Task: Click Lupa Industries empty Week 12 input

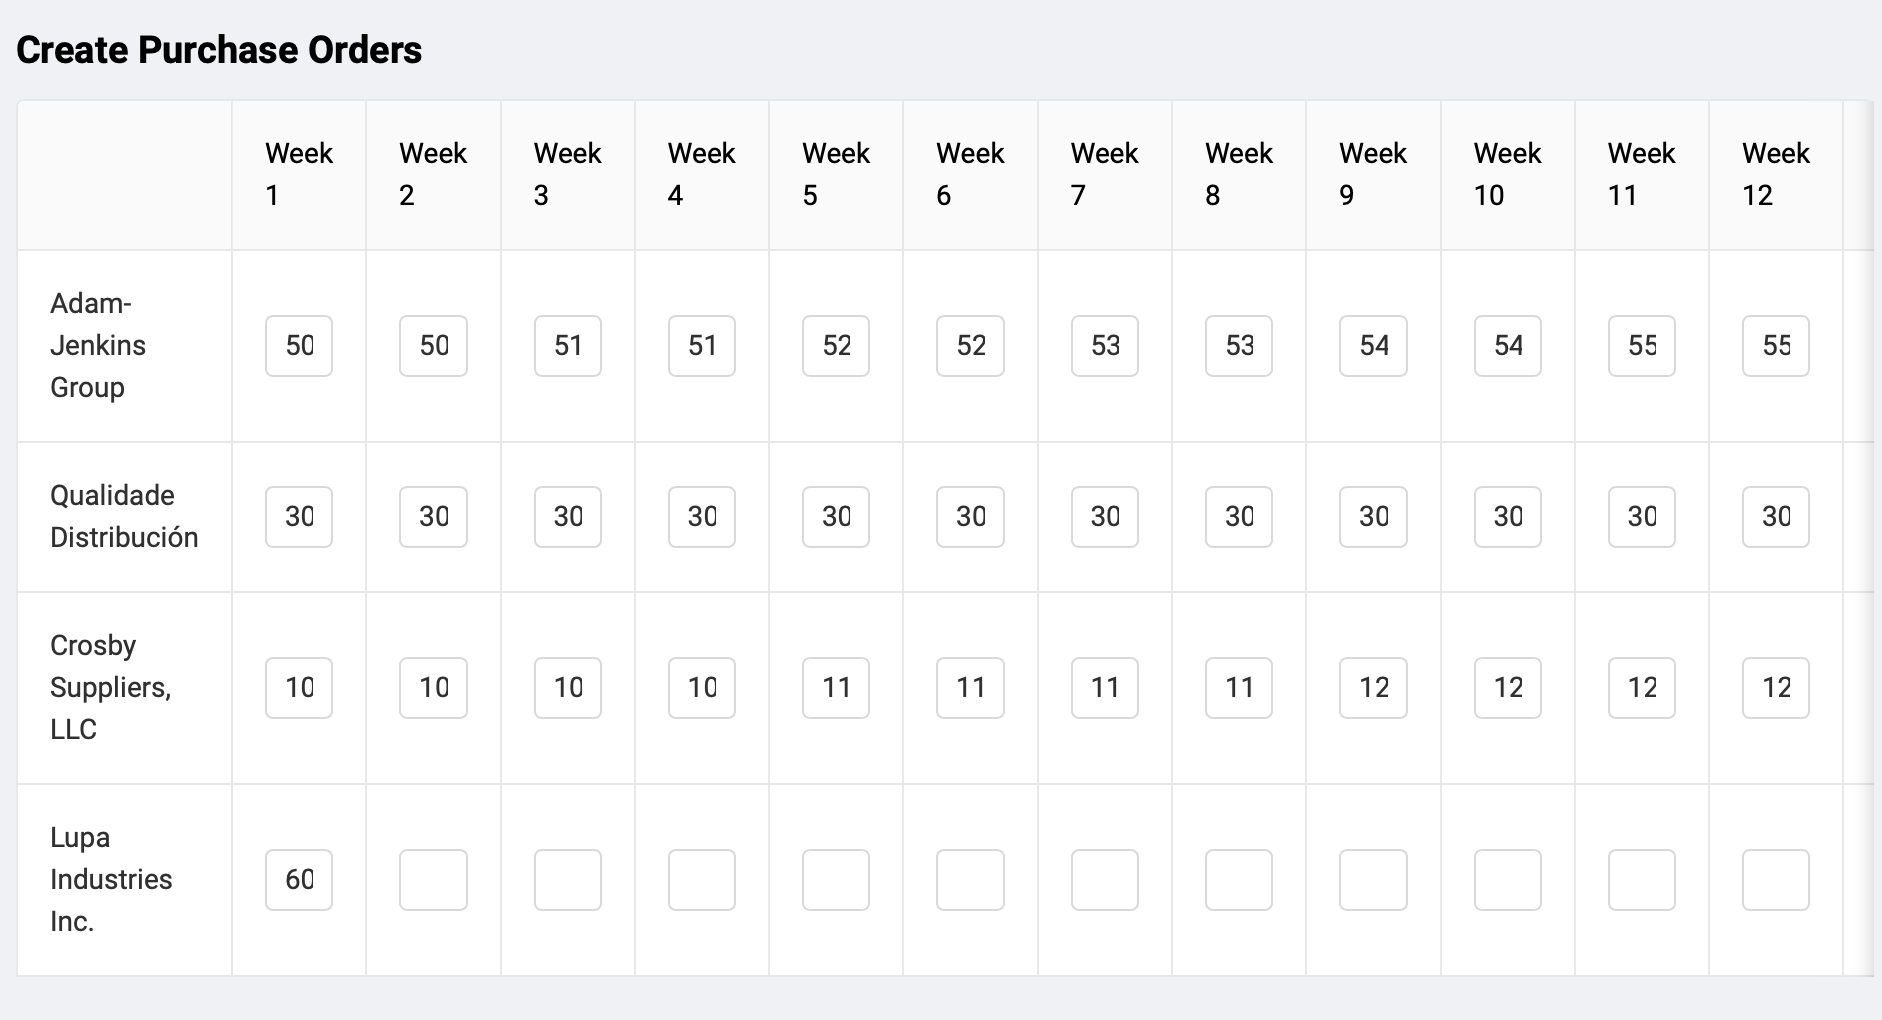Action: (x=1775, y=879)
